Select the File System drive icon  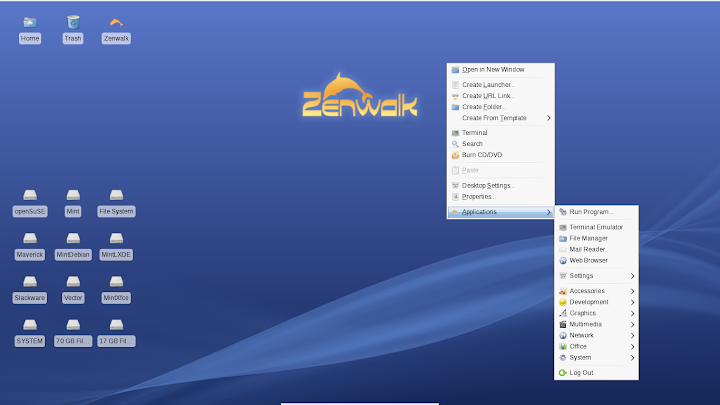(116, 195)
